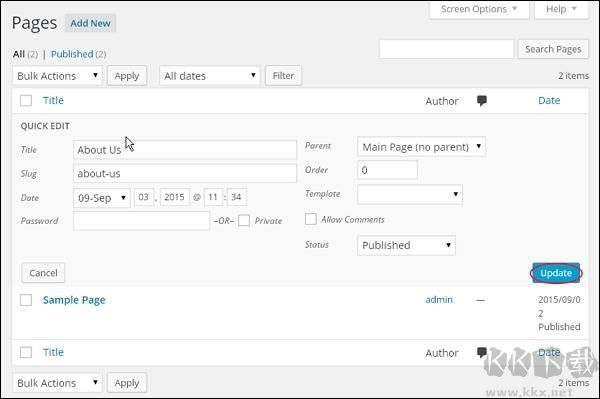This screenshot has width=600, height=399.
Task: Open the Template dropdown
Action: click(410, 194)
